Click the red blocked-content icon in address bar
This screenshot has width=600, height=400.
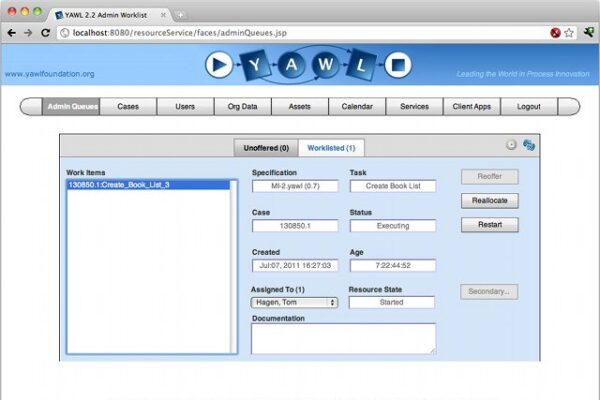(554, 32)
